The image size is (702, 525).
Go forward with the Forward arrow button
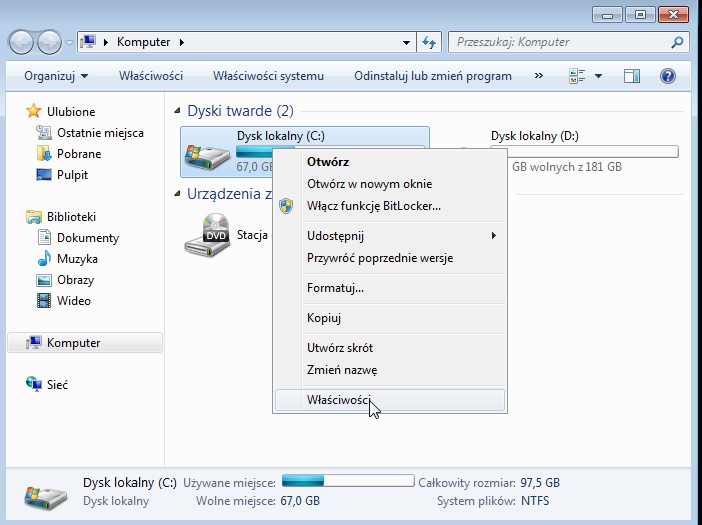click(x=49, y=43)
